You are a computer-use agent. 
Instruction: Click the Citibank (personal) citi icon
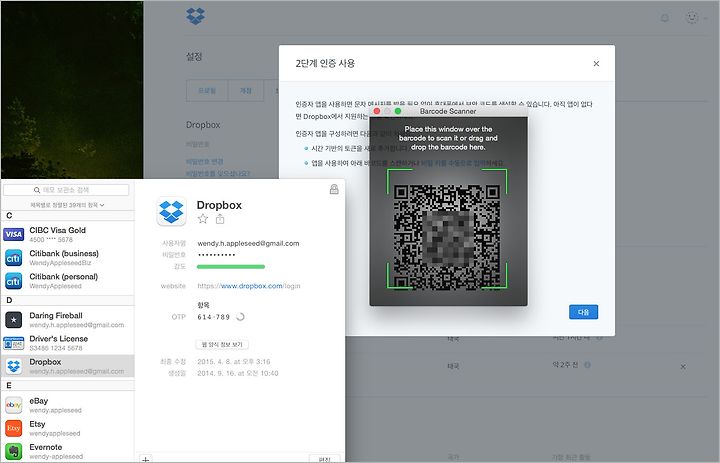13,281
